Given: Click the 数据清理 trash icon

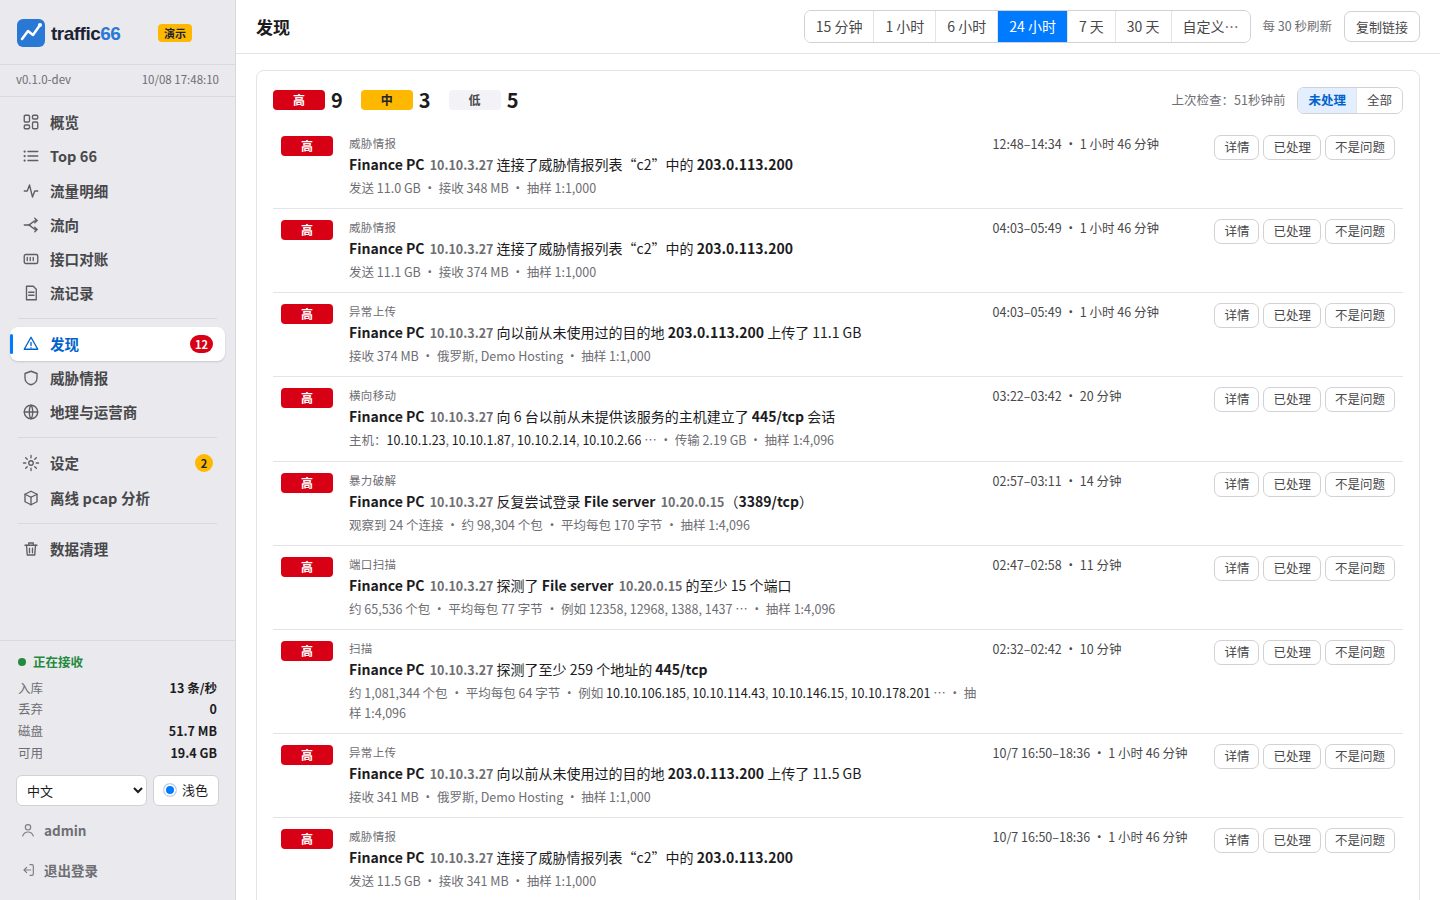Looking at the screenshot, I should (31, 549).
